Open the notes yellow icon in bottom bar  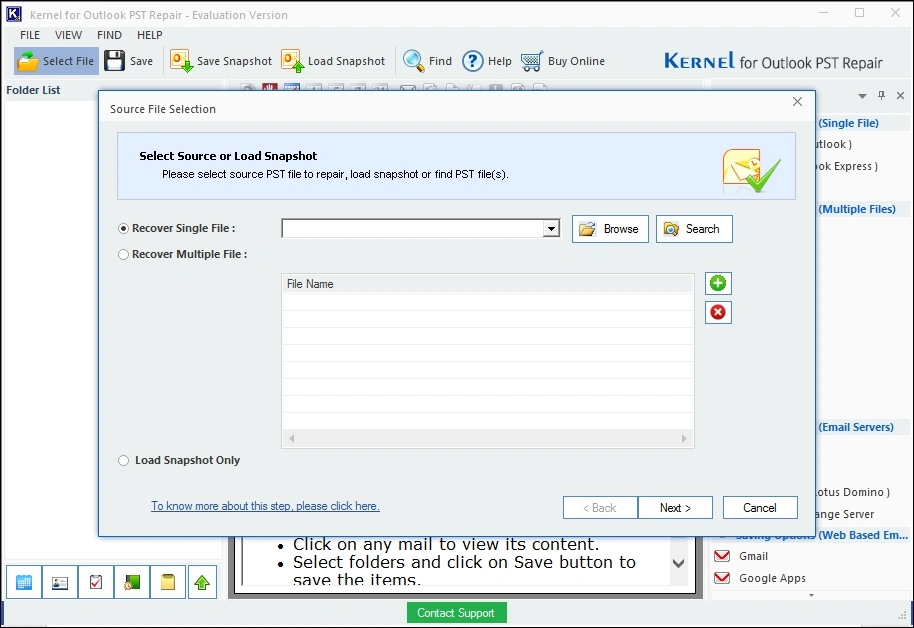tap(168, 582)
